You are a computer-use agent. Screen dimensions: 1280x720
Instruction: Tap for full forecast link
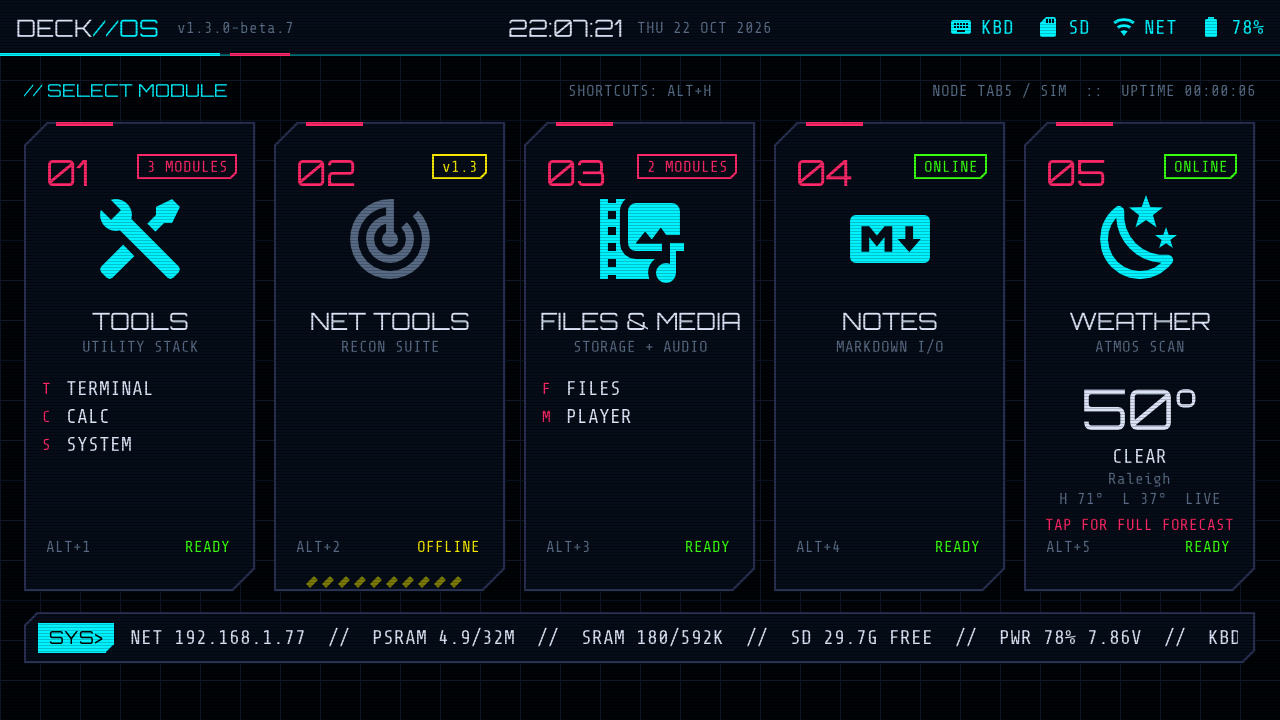tap(1140, 525)
